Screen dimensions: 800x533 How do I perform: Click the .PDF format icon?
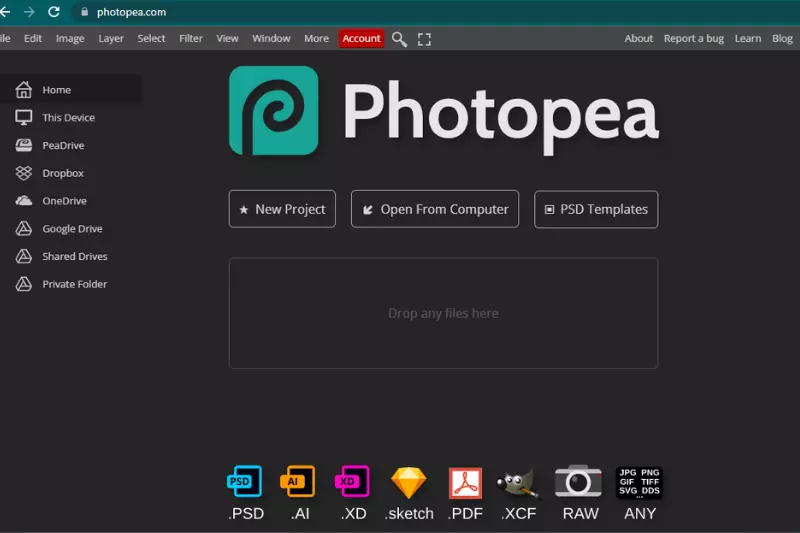[x=465, y=483]
